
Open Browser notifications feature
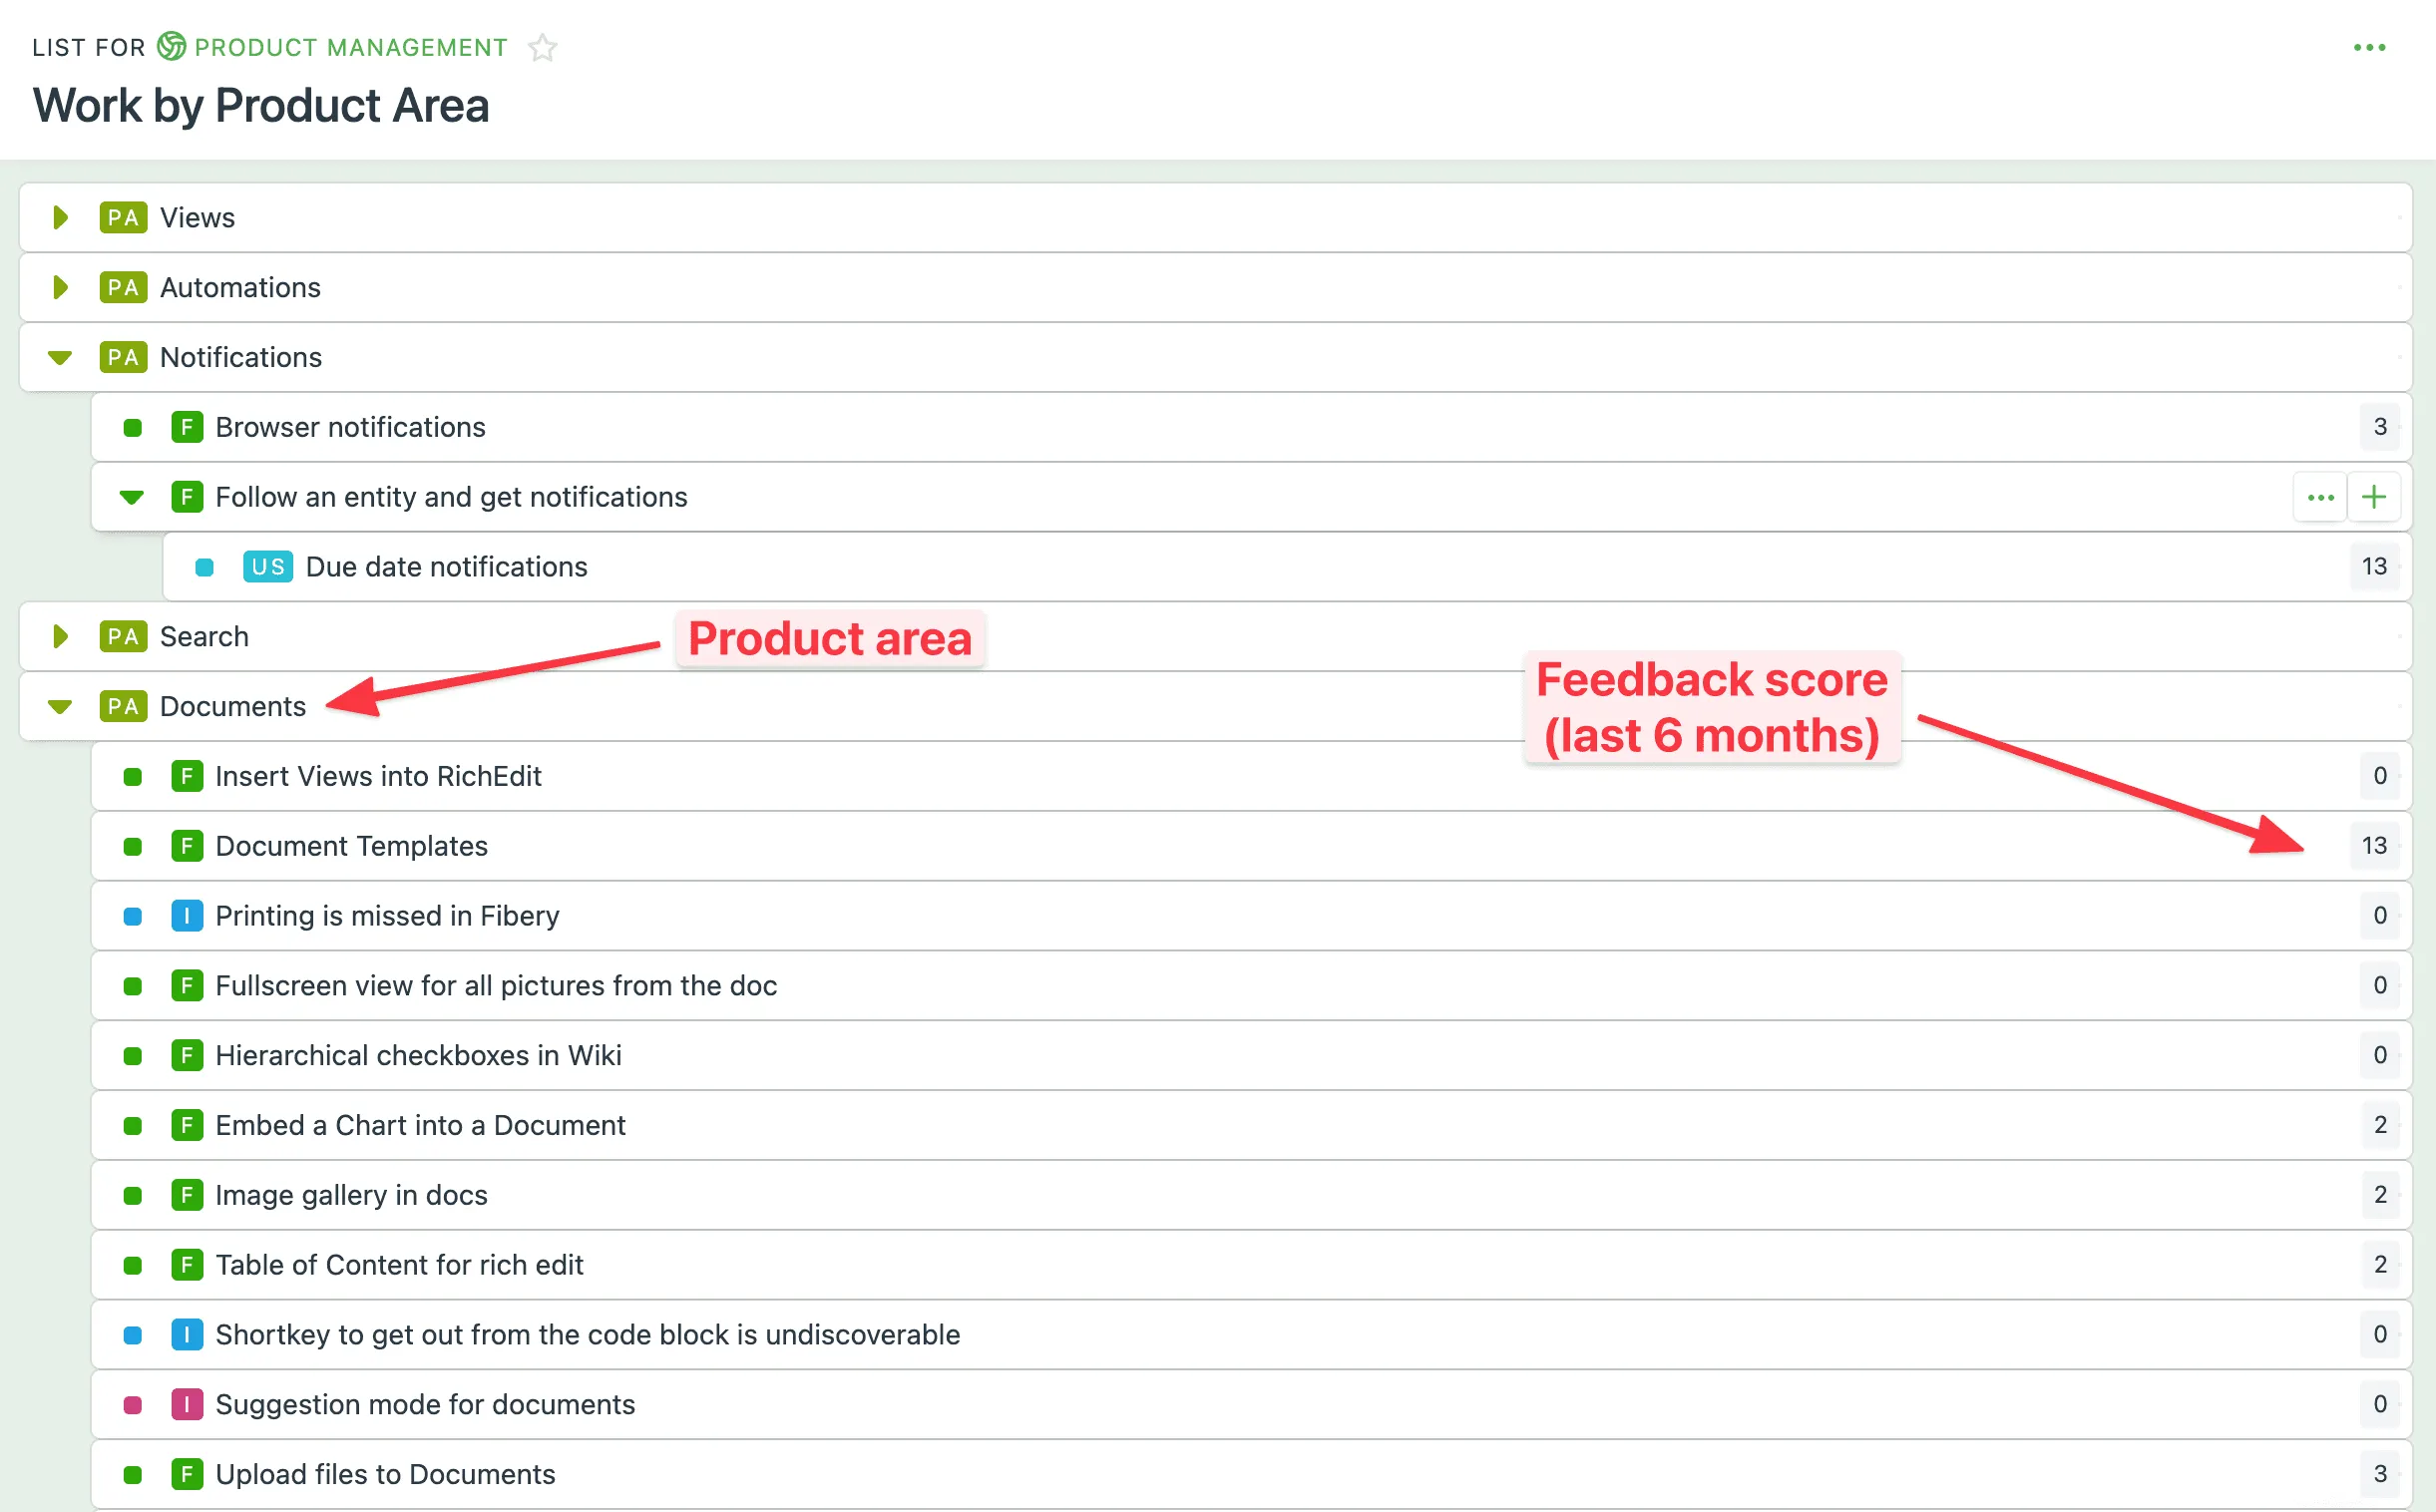[350, 427]
